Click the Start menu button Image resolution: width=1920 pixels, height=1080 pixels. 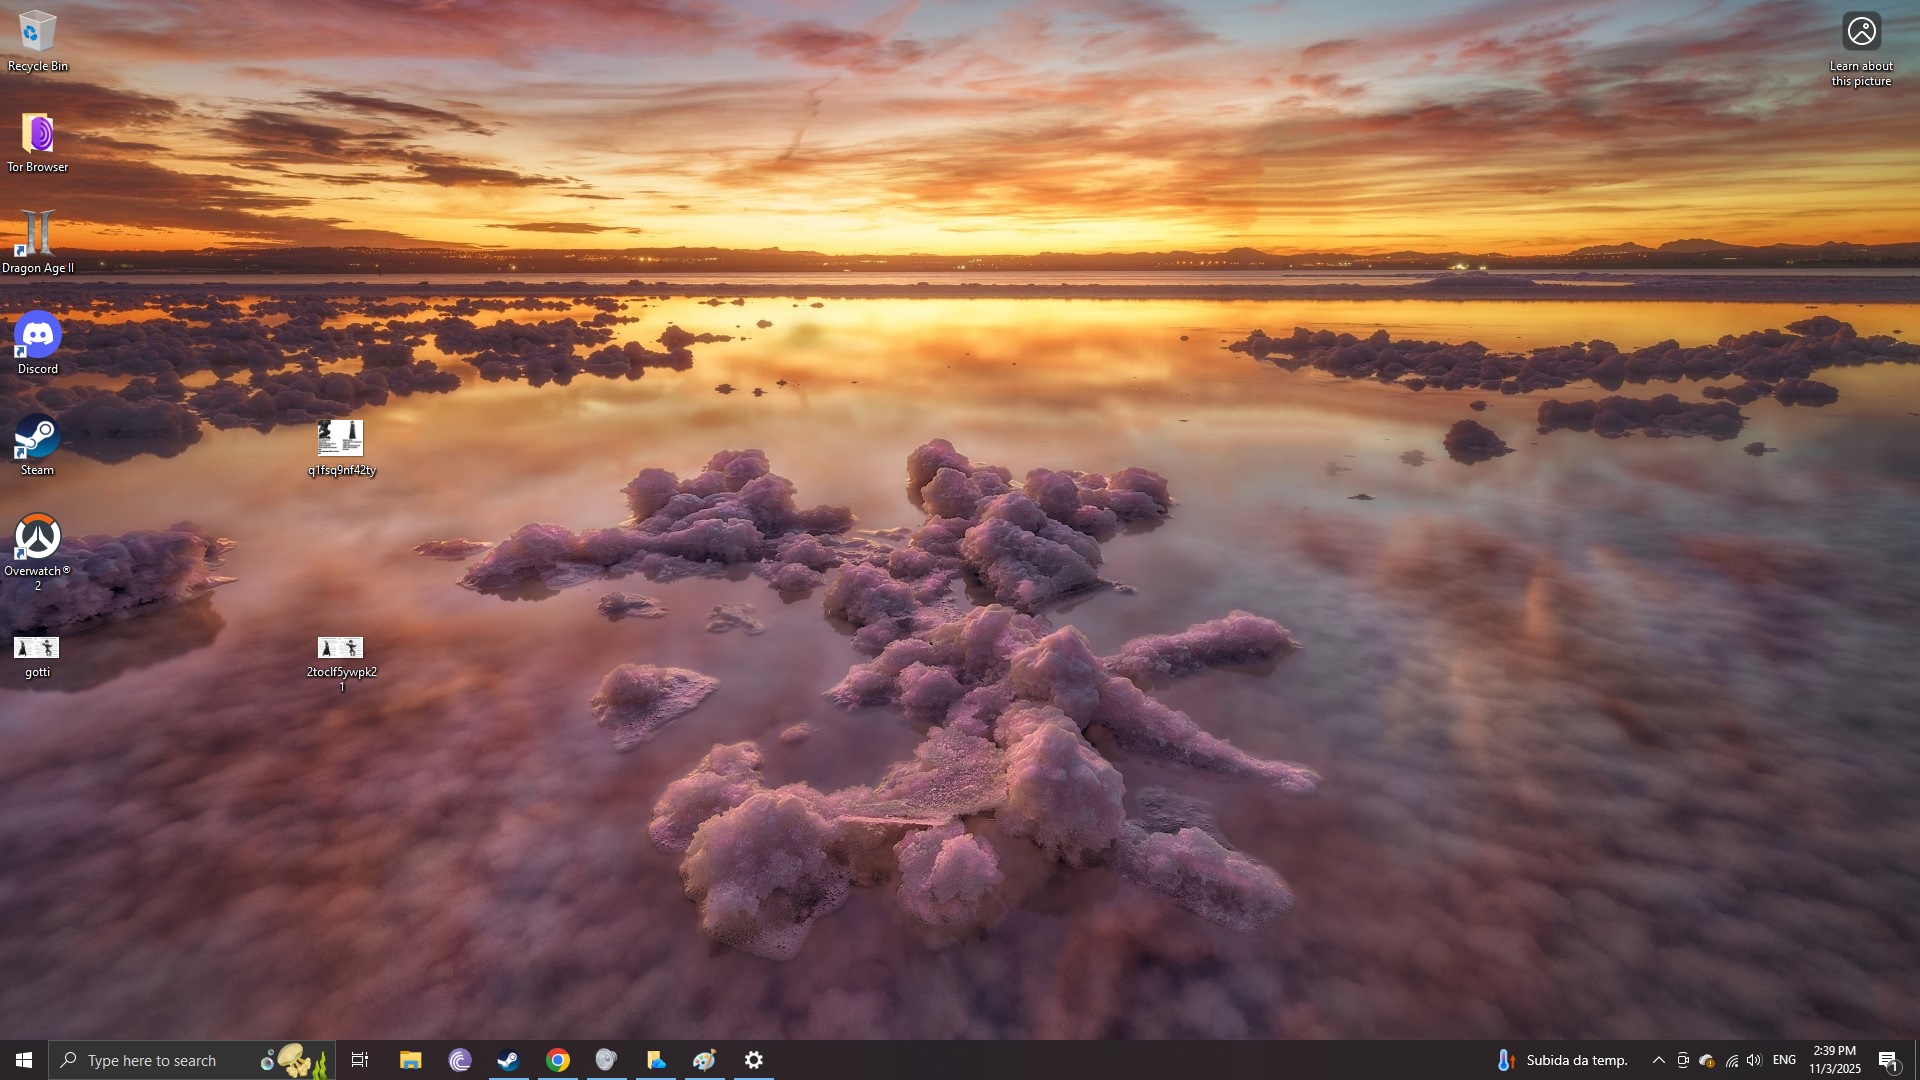point(24,1060)
